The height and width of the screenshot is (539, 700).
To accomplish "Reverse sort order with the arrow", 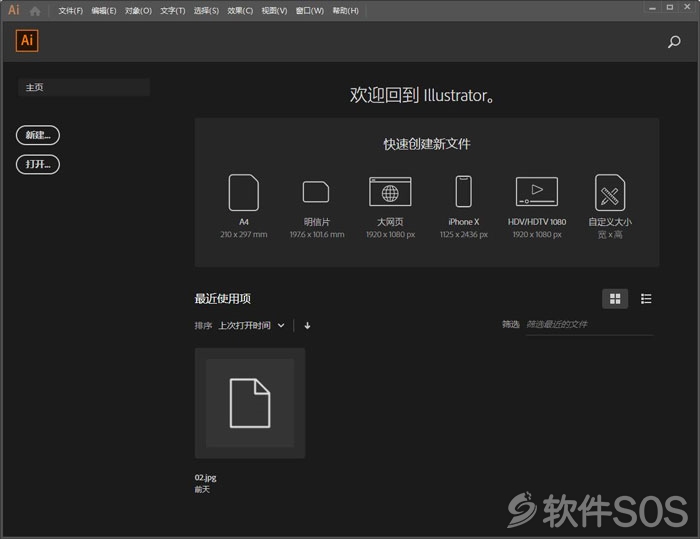I will (307, 326).
